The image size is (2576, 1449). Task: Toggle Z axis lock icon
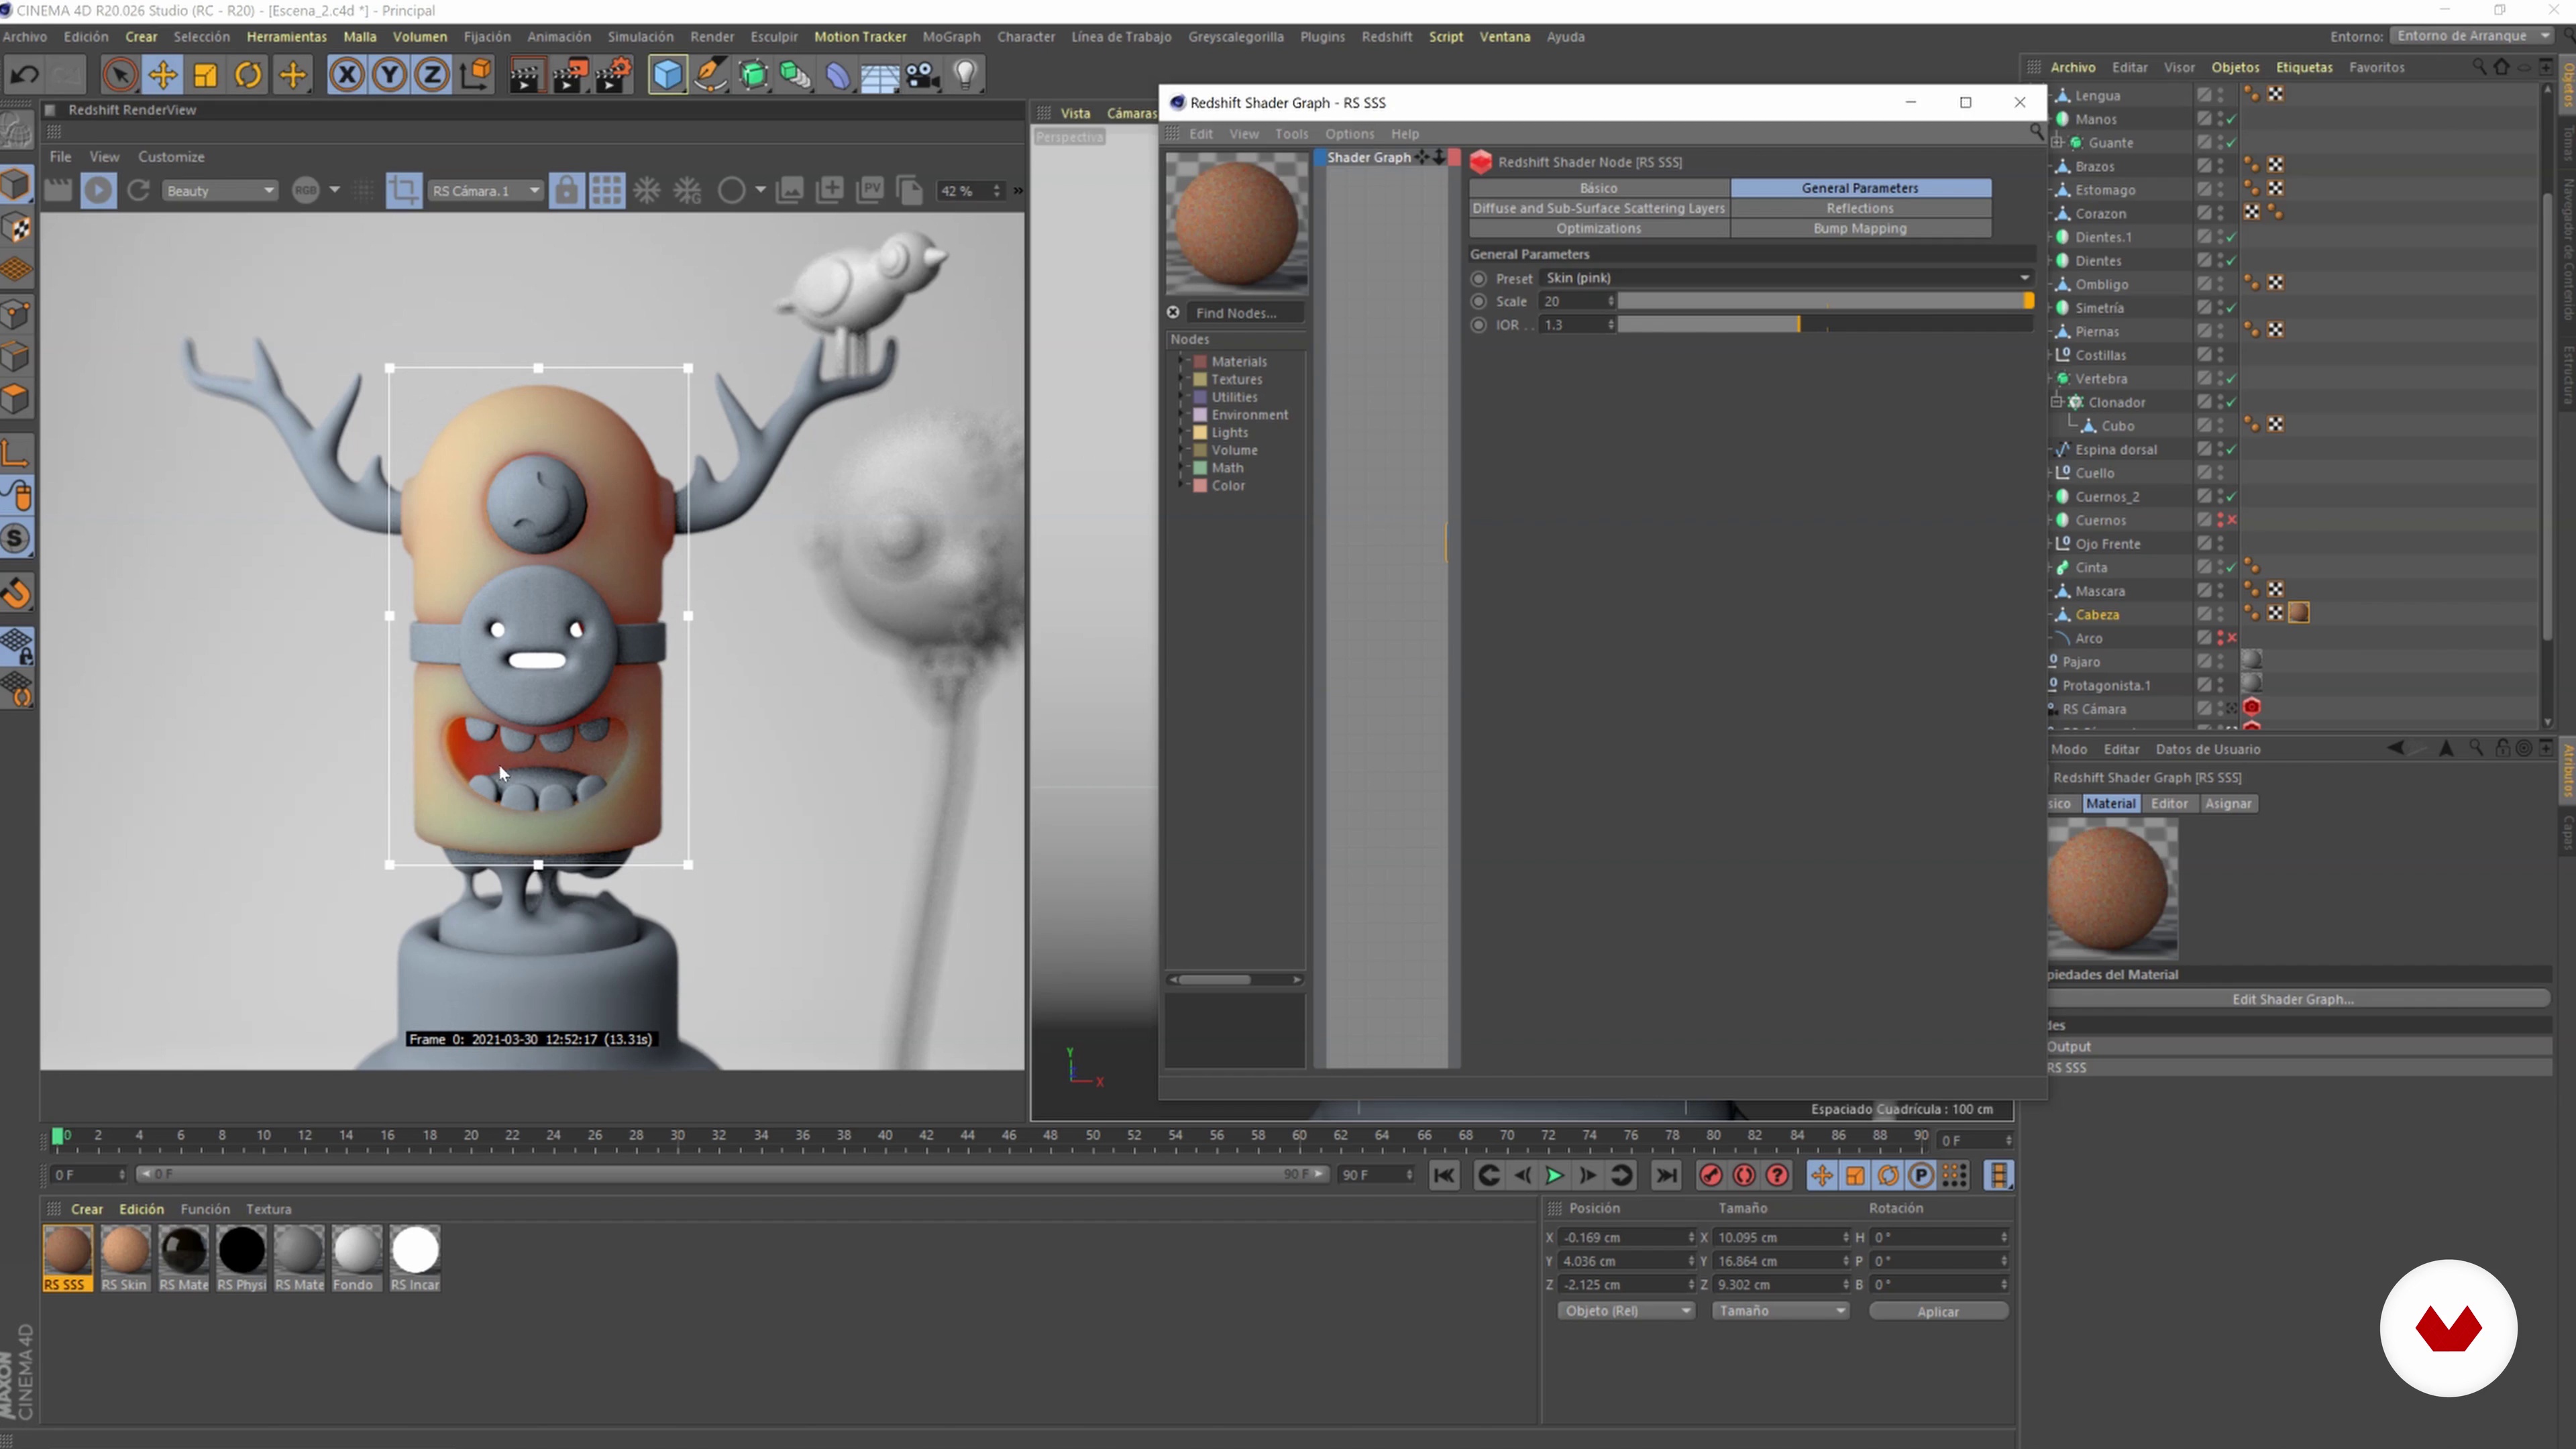pos(432,75)
